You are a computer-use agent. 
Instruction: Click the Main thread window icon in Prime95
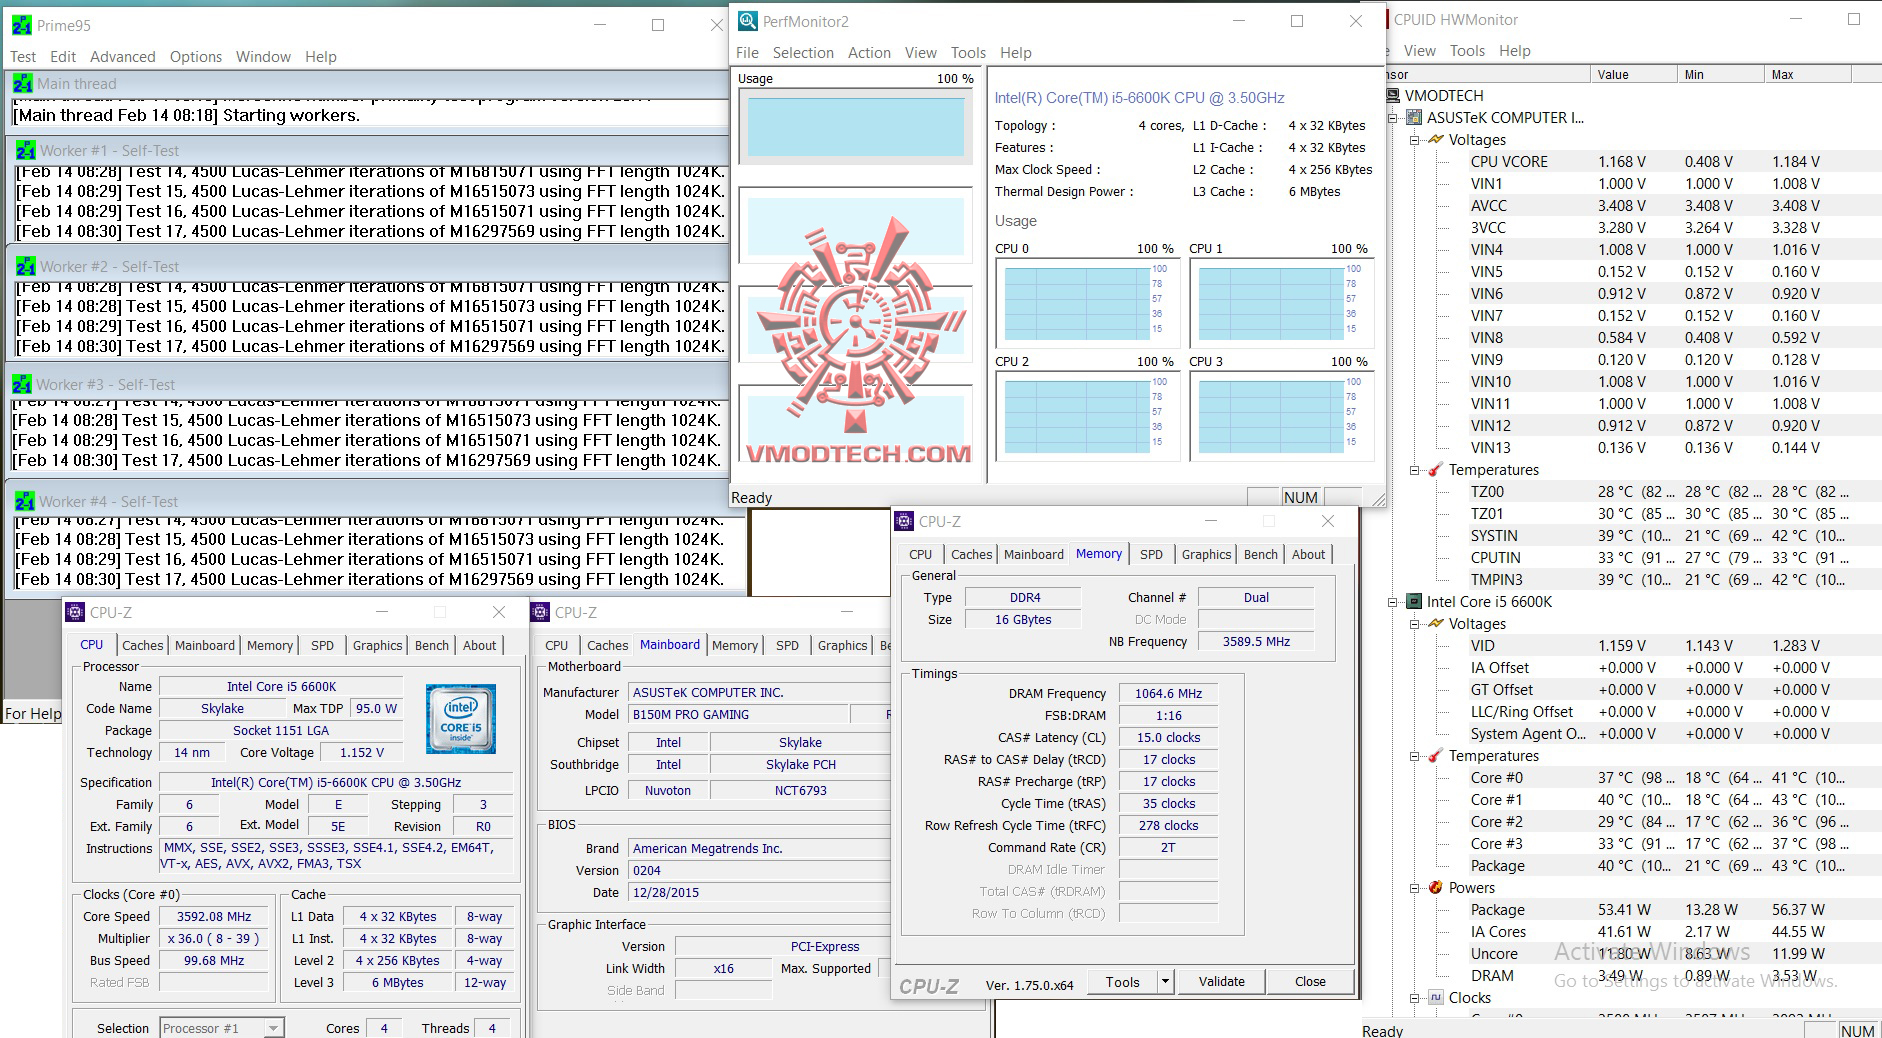click(23, 84)
